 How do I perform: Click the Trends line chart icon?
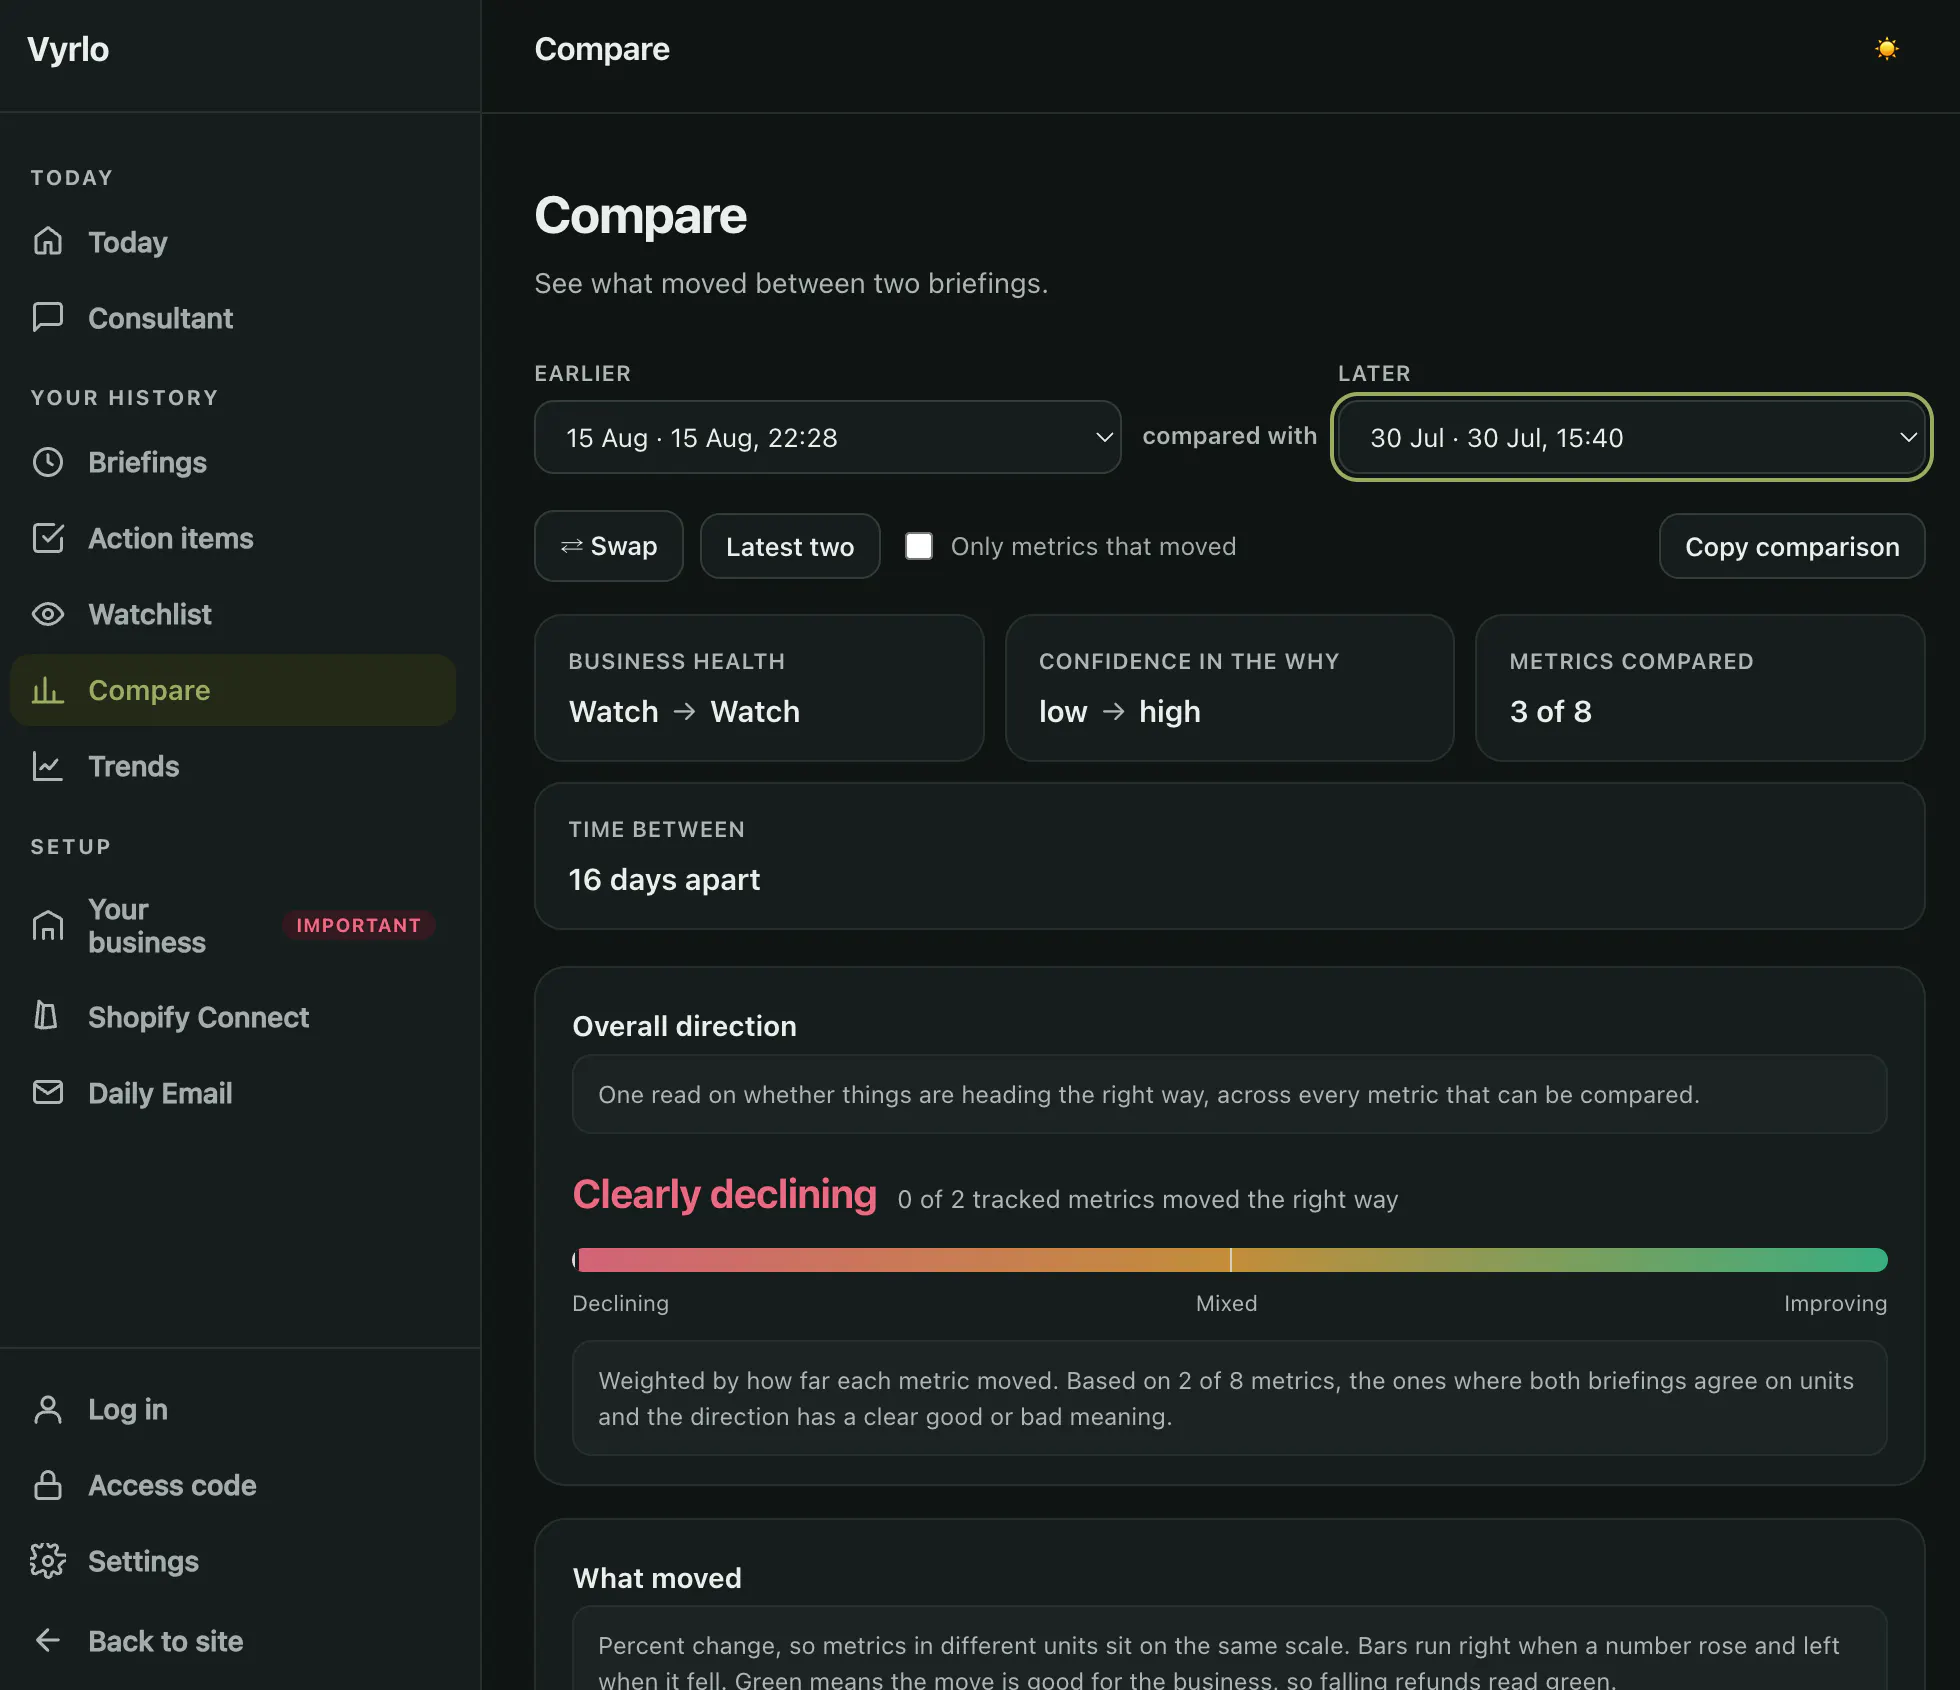[x=48, y=766]
